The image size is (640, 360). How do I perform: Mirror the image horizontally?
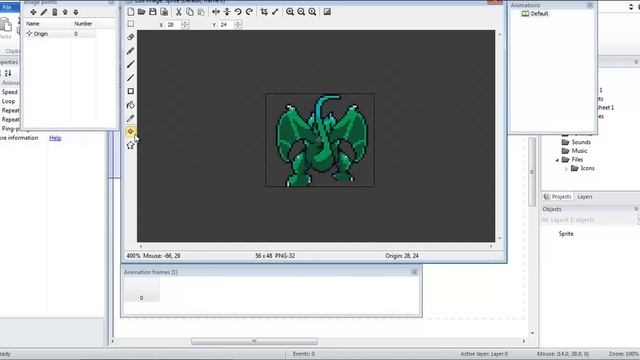216,12
